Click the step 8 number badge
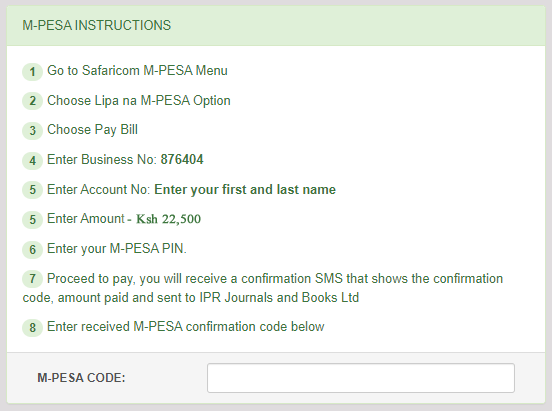Viewport: 552px width, 411px height. pyautogui.click(x=32, y=328)
